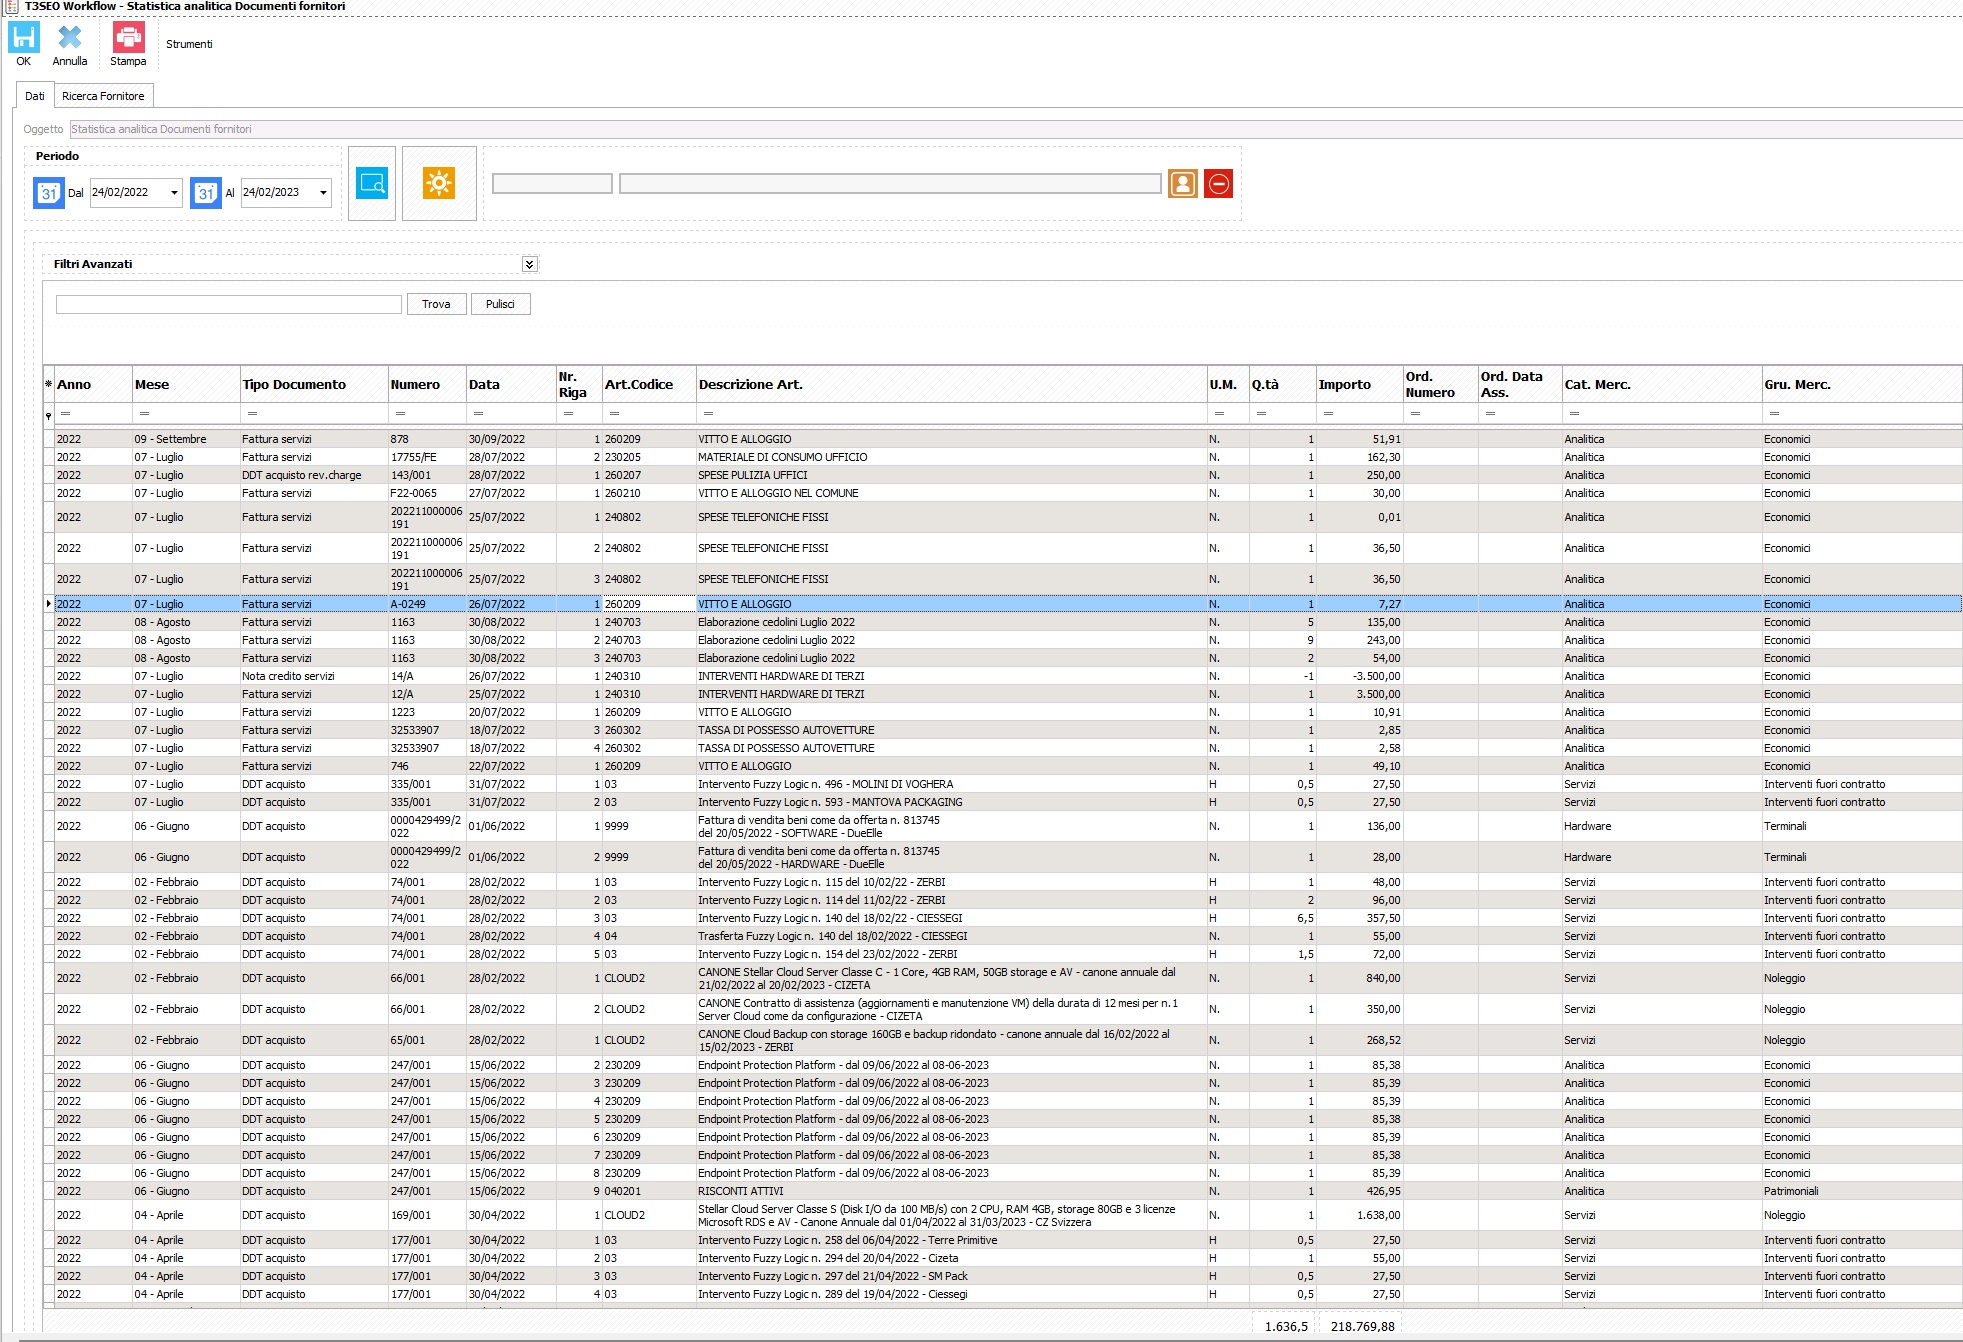Open the Dal date dropdown arrow

click(x=174, y=193)
